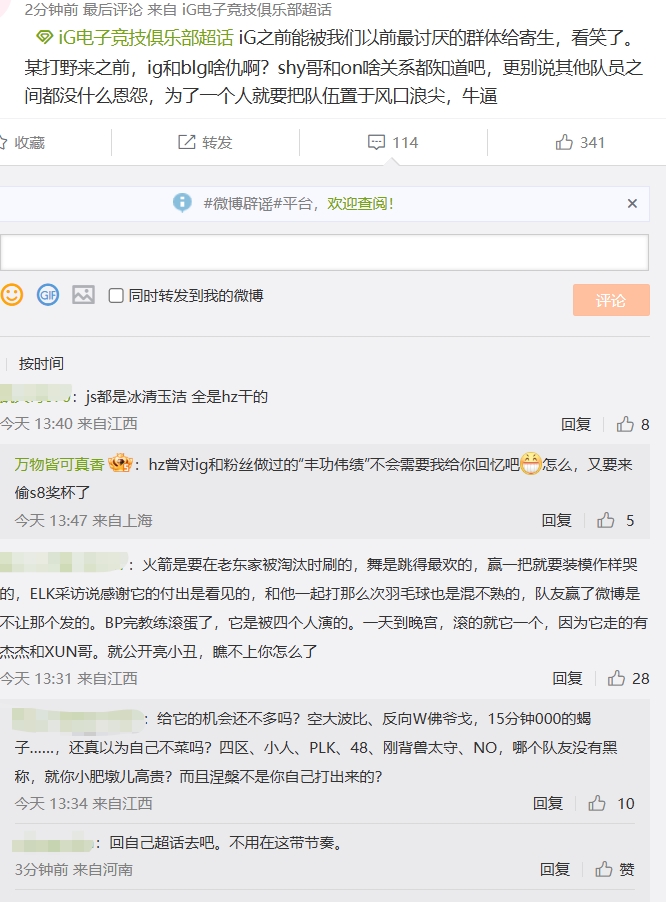Reply to the 今天 13:47 来自上海 comment

(556, 521)
